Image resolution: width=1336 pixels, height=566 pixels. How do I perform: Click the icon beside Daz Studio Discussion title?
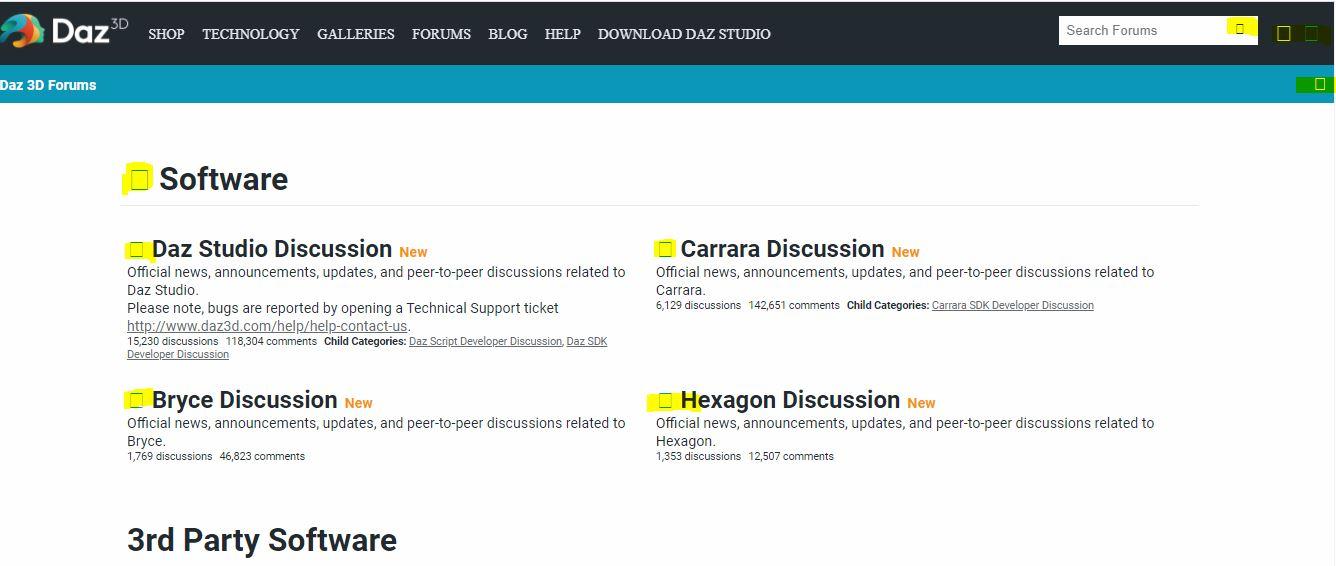click(x=137, y=250)
